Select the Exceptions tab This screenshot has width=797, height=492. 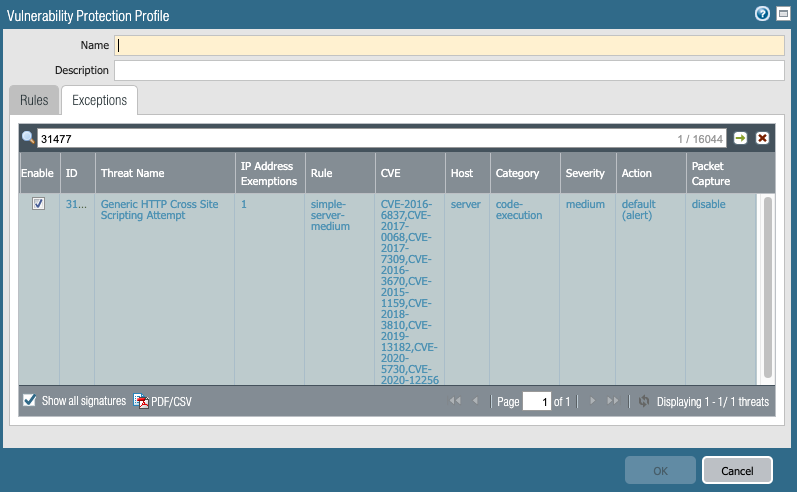coord(99,101)
